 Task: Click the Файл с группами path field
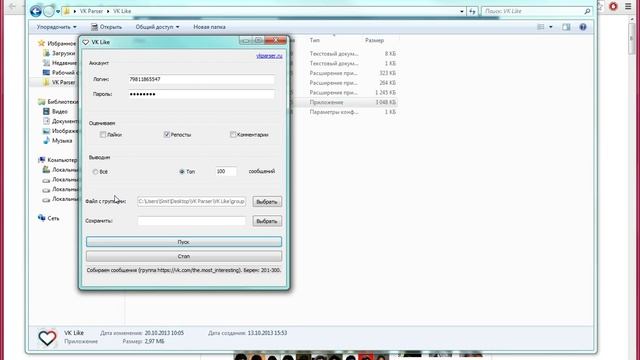(x=191, y=201)
